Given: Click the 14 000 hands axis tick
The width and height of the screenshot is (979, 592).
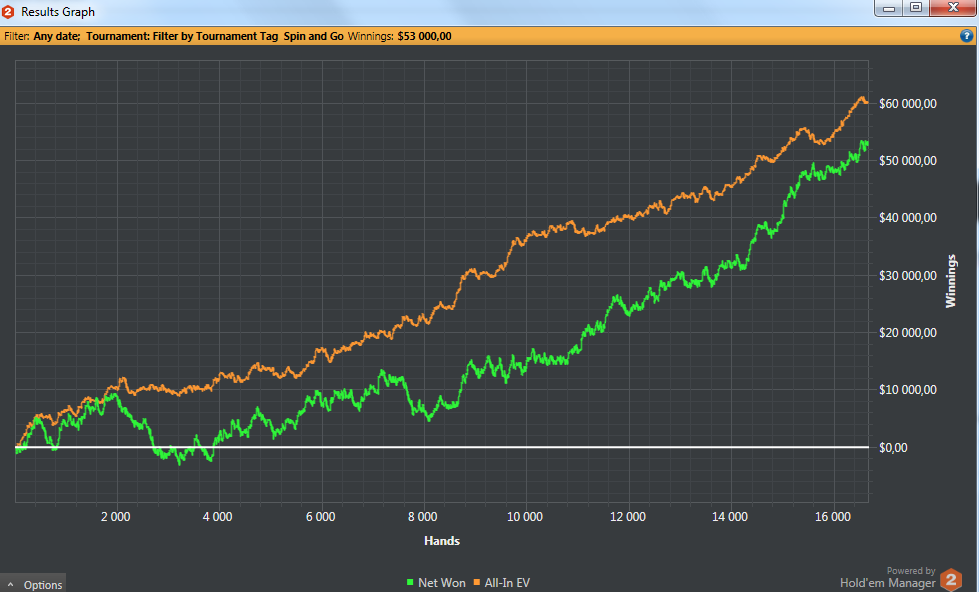Looking at the screenshot, I should pyautogui.click(x=730, y=516).
